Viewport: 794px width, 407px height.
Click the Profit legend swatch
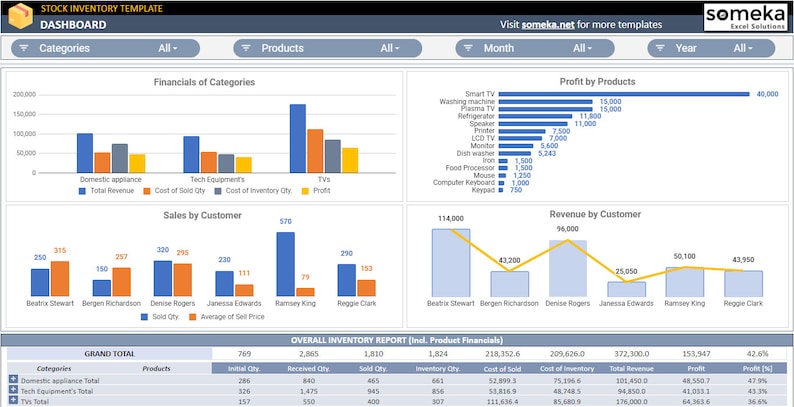point(305,191)
